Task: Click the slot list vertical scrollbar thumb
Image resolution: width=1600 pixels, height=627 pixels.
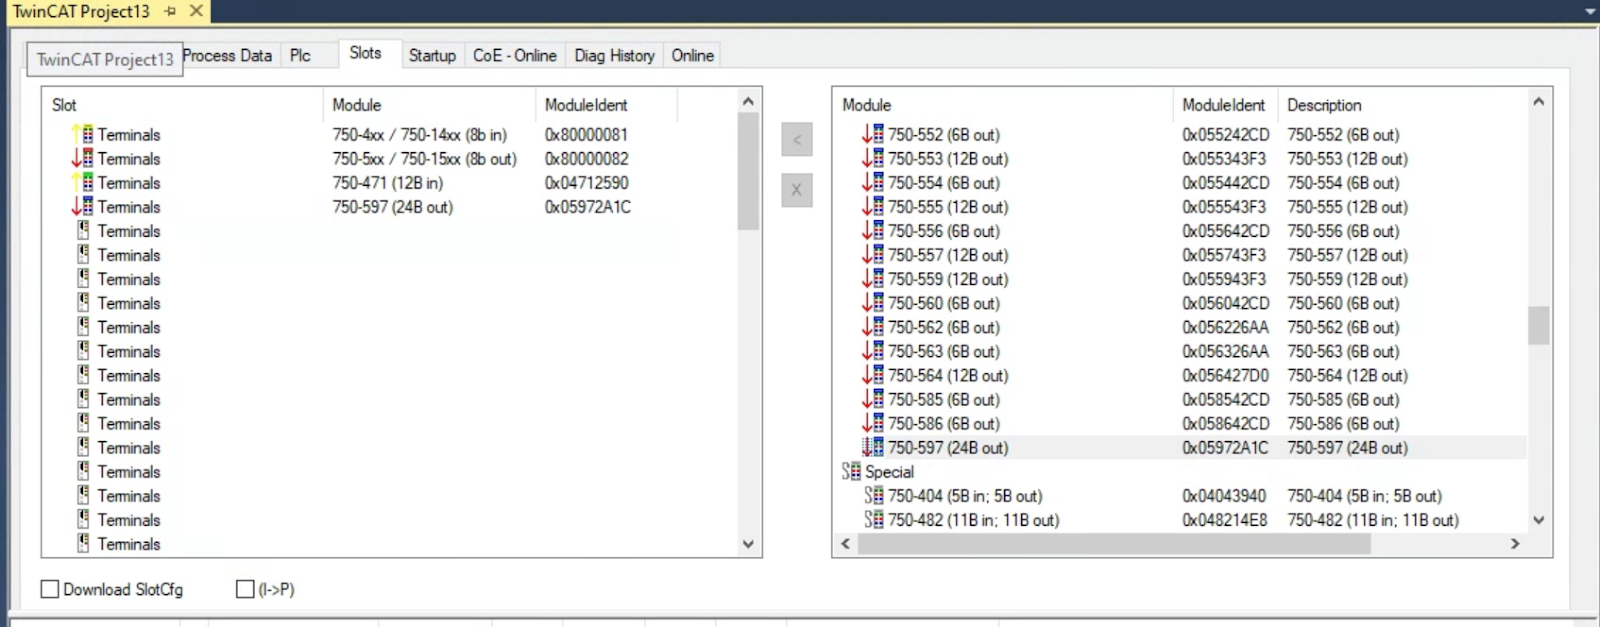Action: (x=748, y=171)
